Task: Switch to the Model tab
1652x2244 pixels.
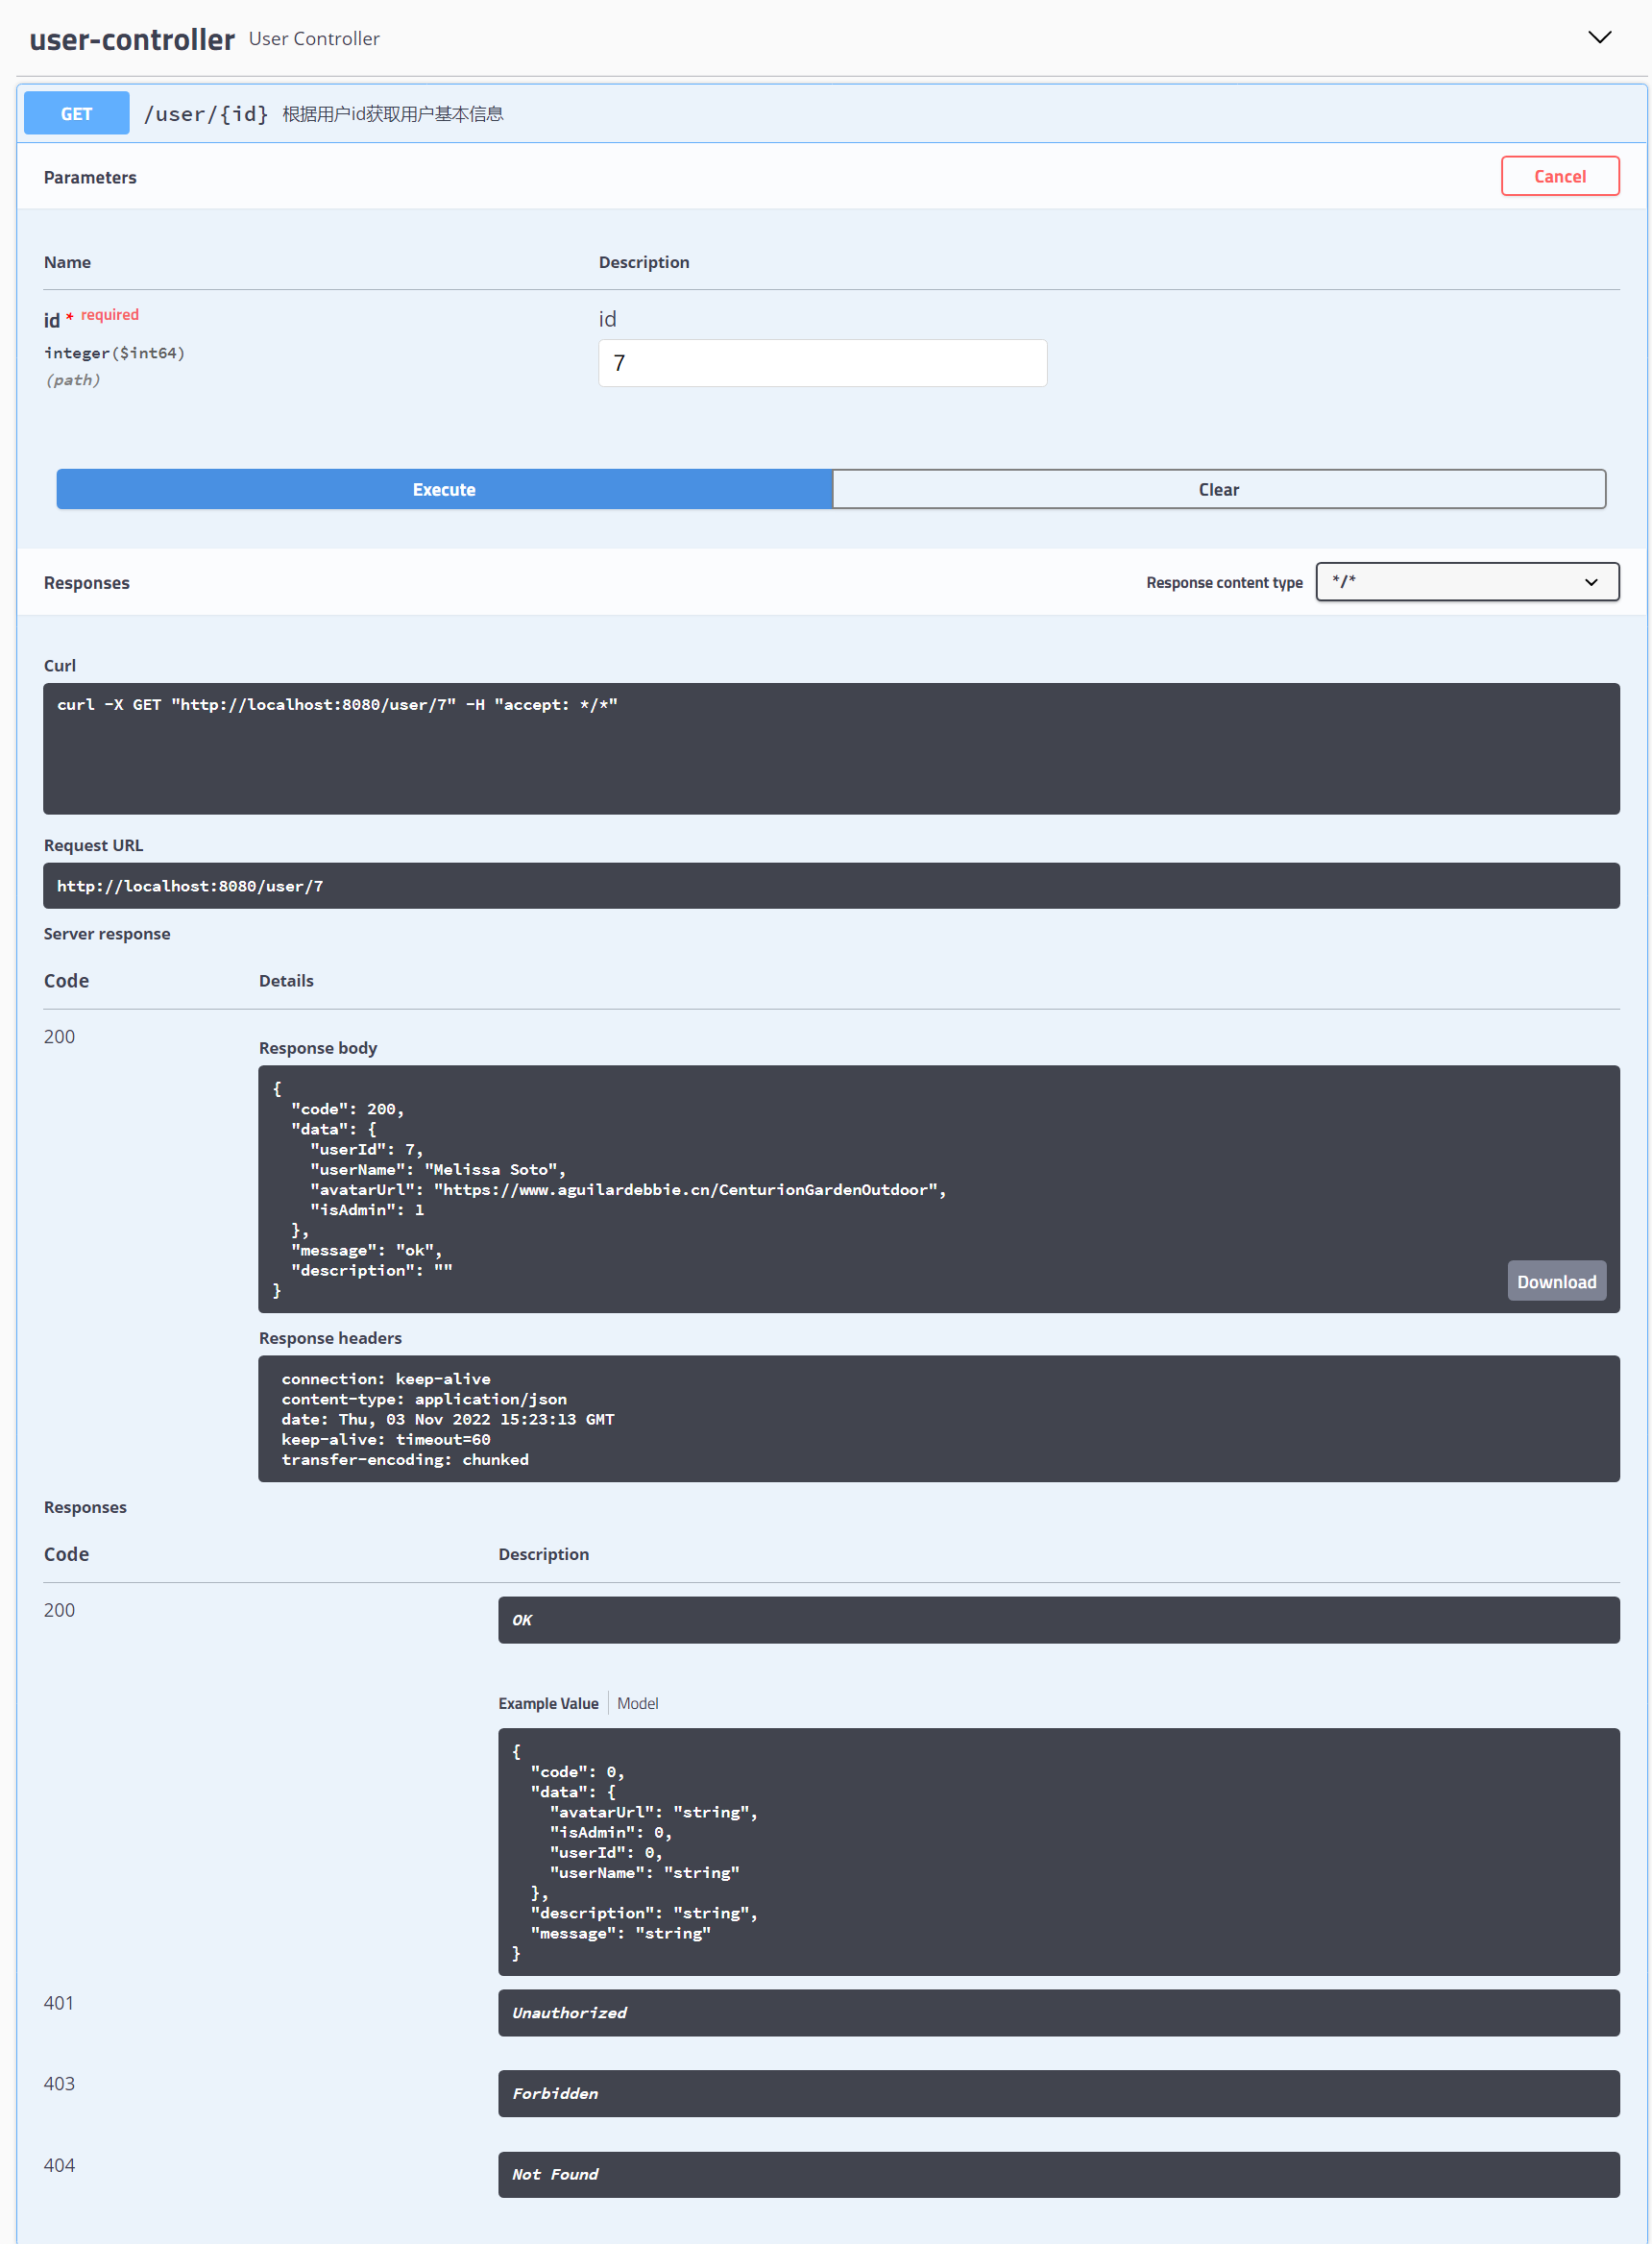Action: [637, 1703]
